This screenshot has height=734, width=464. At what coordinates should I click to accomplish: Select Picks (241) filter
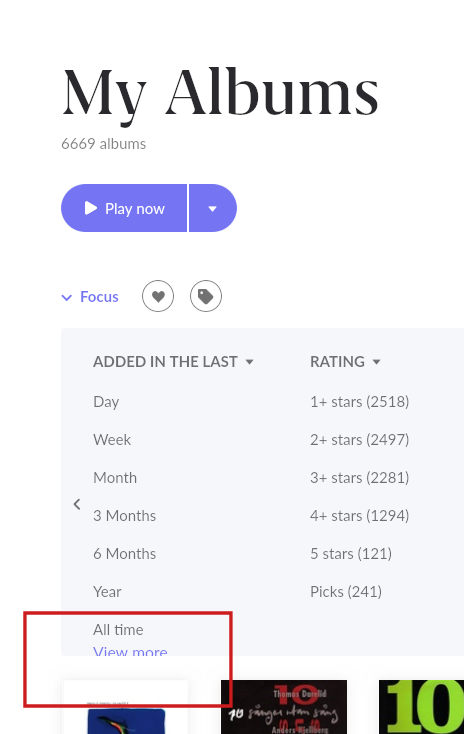pos(346,592)
